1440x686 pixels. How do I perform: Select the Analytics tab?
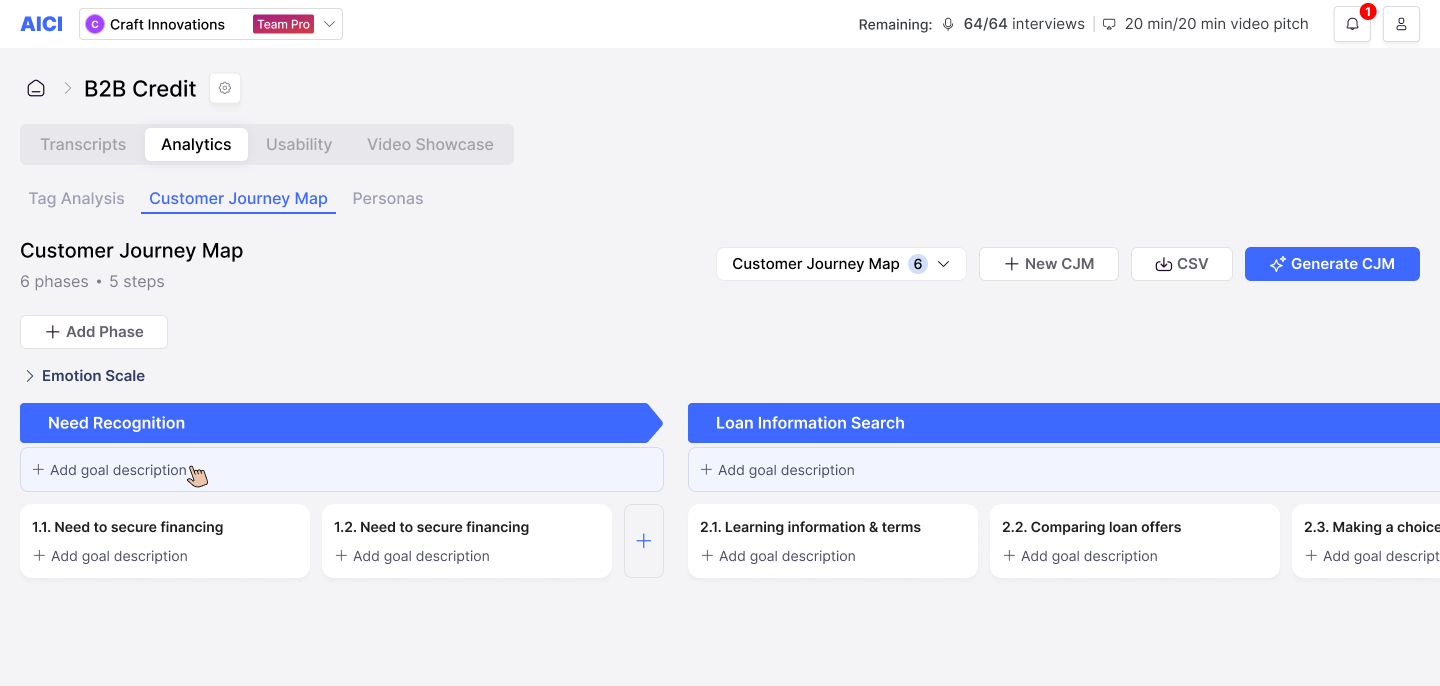pyautogui.click(x=196, y=144)
